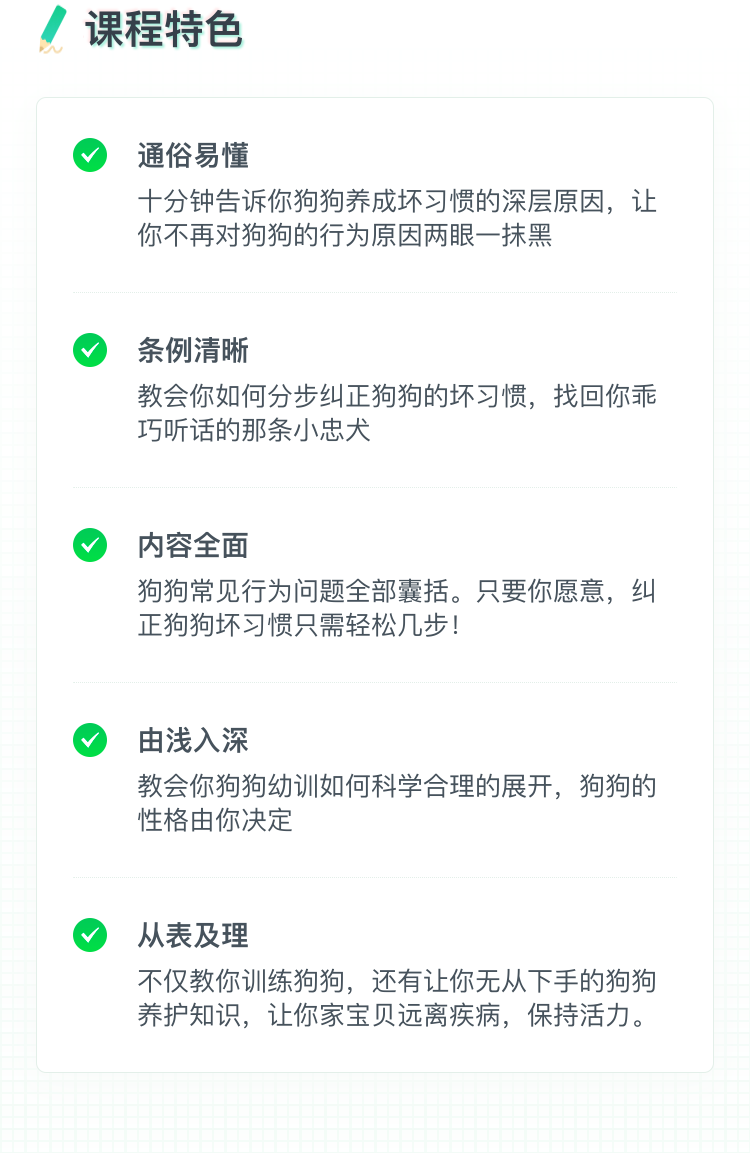Viewport: 750px width, 1153px height.
Task: Click the green checkmark next to 由浅入深
Action: pyautogui.click(x=90, y=740)
